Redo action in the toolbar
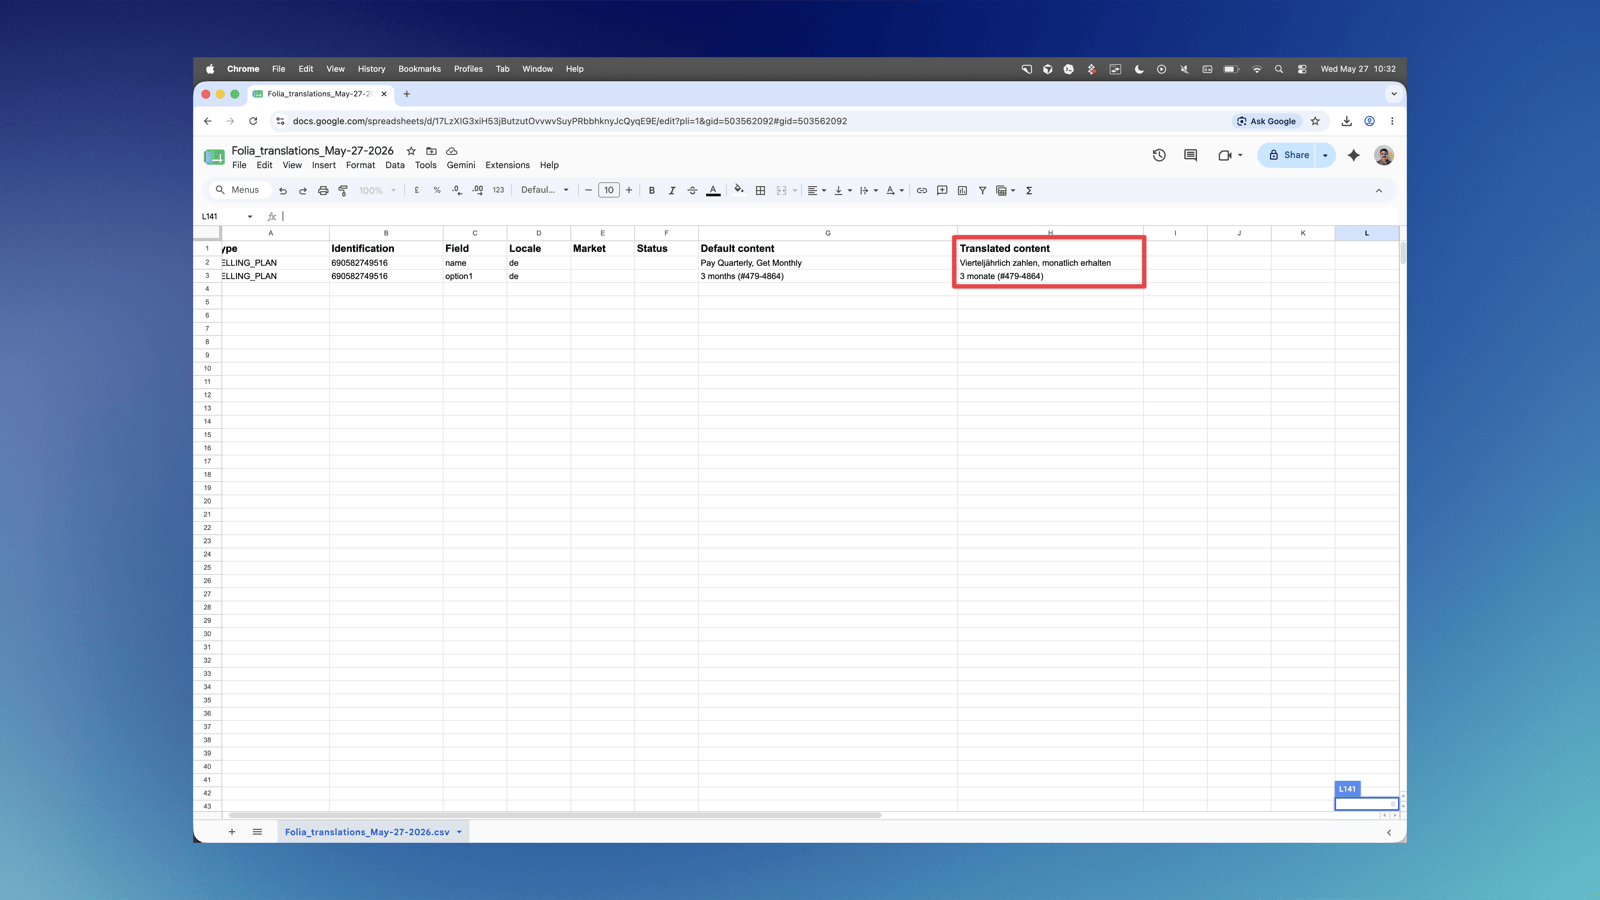This screenshot has height=900, width=1600. click(303, 190)
